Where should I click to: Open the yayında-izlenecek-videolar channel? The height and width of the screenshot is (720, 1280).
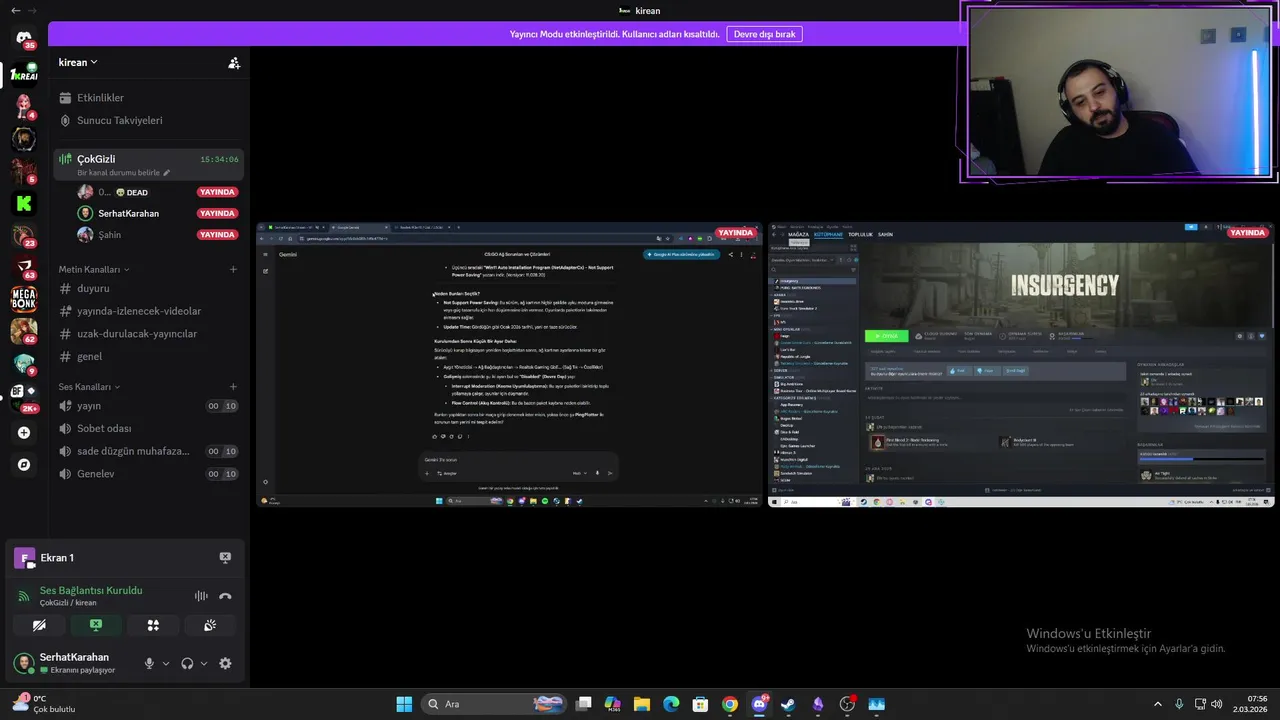coord(148,311)
